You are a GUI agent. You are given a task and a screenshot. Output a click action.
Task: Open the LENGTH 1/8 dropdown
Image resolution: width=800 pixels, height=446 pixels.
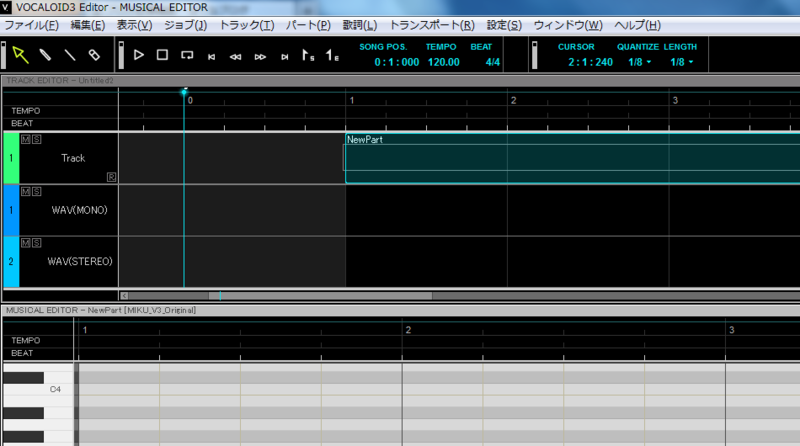[682, 62]
